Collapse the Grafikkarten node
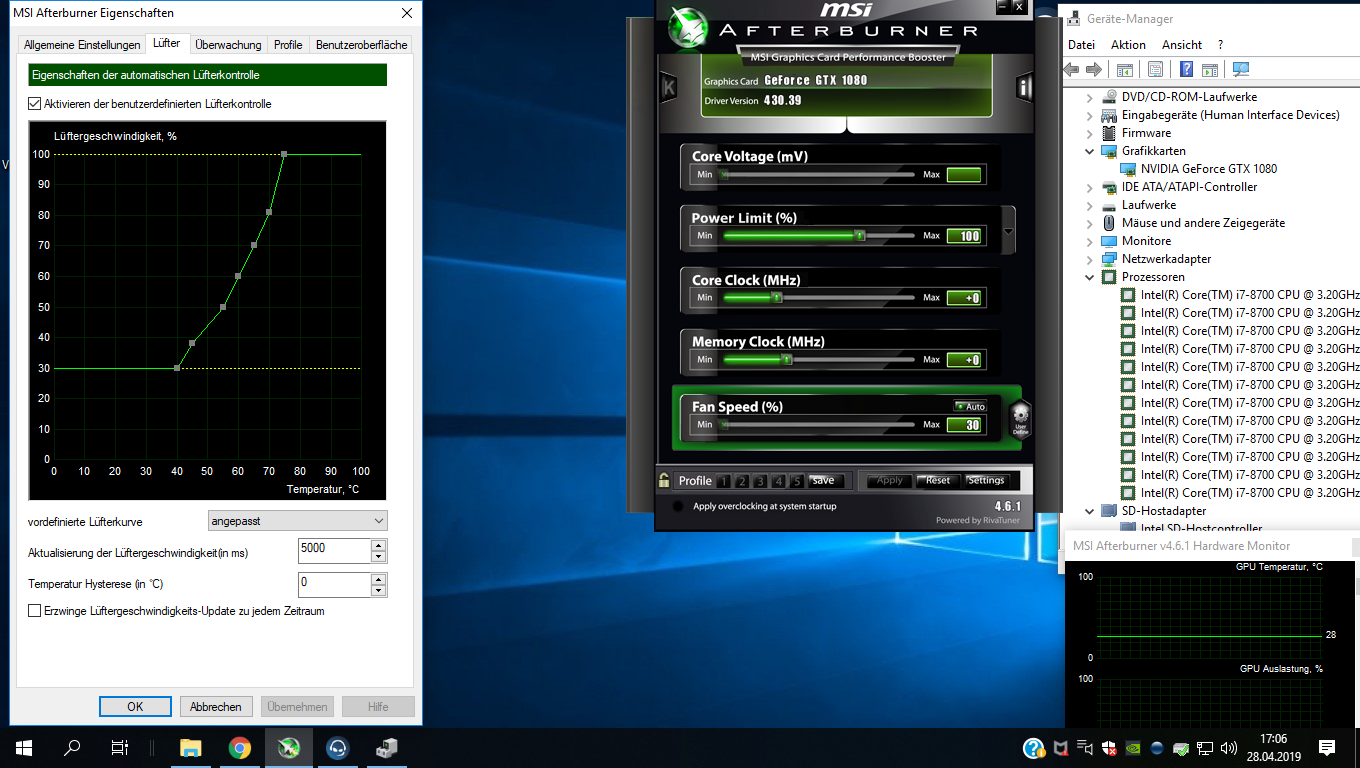The height and width of the screenshot is (768, 1360). (1090, 151)
